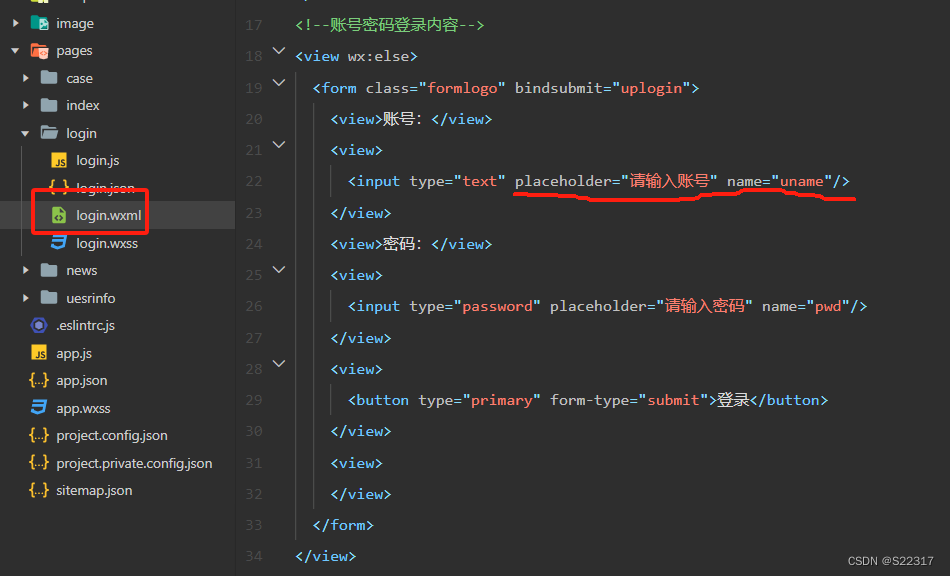Select the pages folder label
This screenshot has width=950, height=576.
[74, 51]
